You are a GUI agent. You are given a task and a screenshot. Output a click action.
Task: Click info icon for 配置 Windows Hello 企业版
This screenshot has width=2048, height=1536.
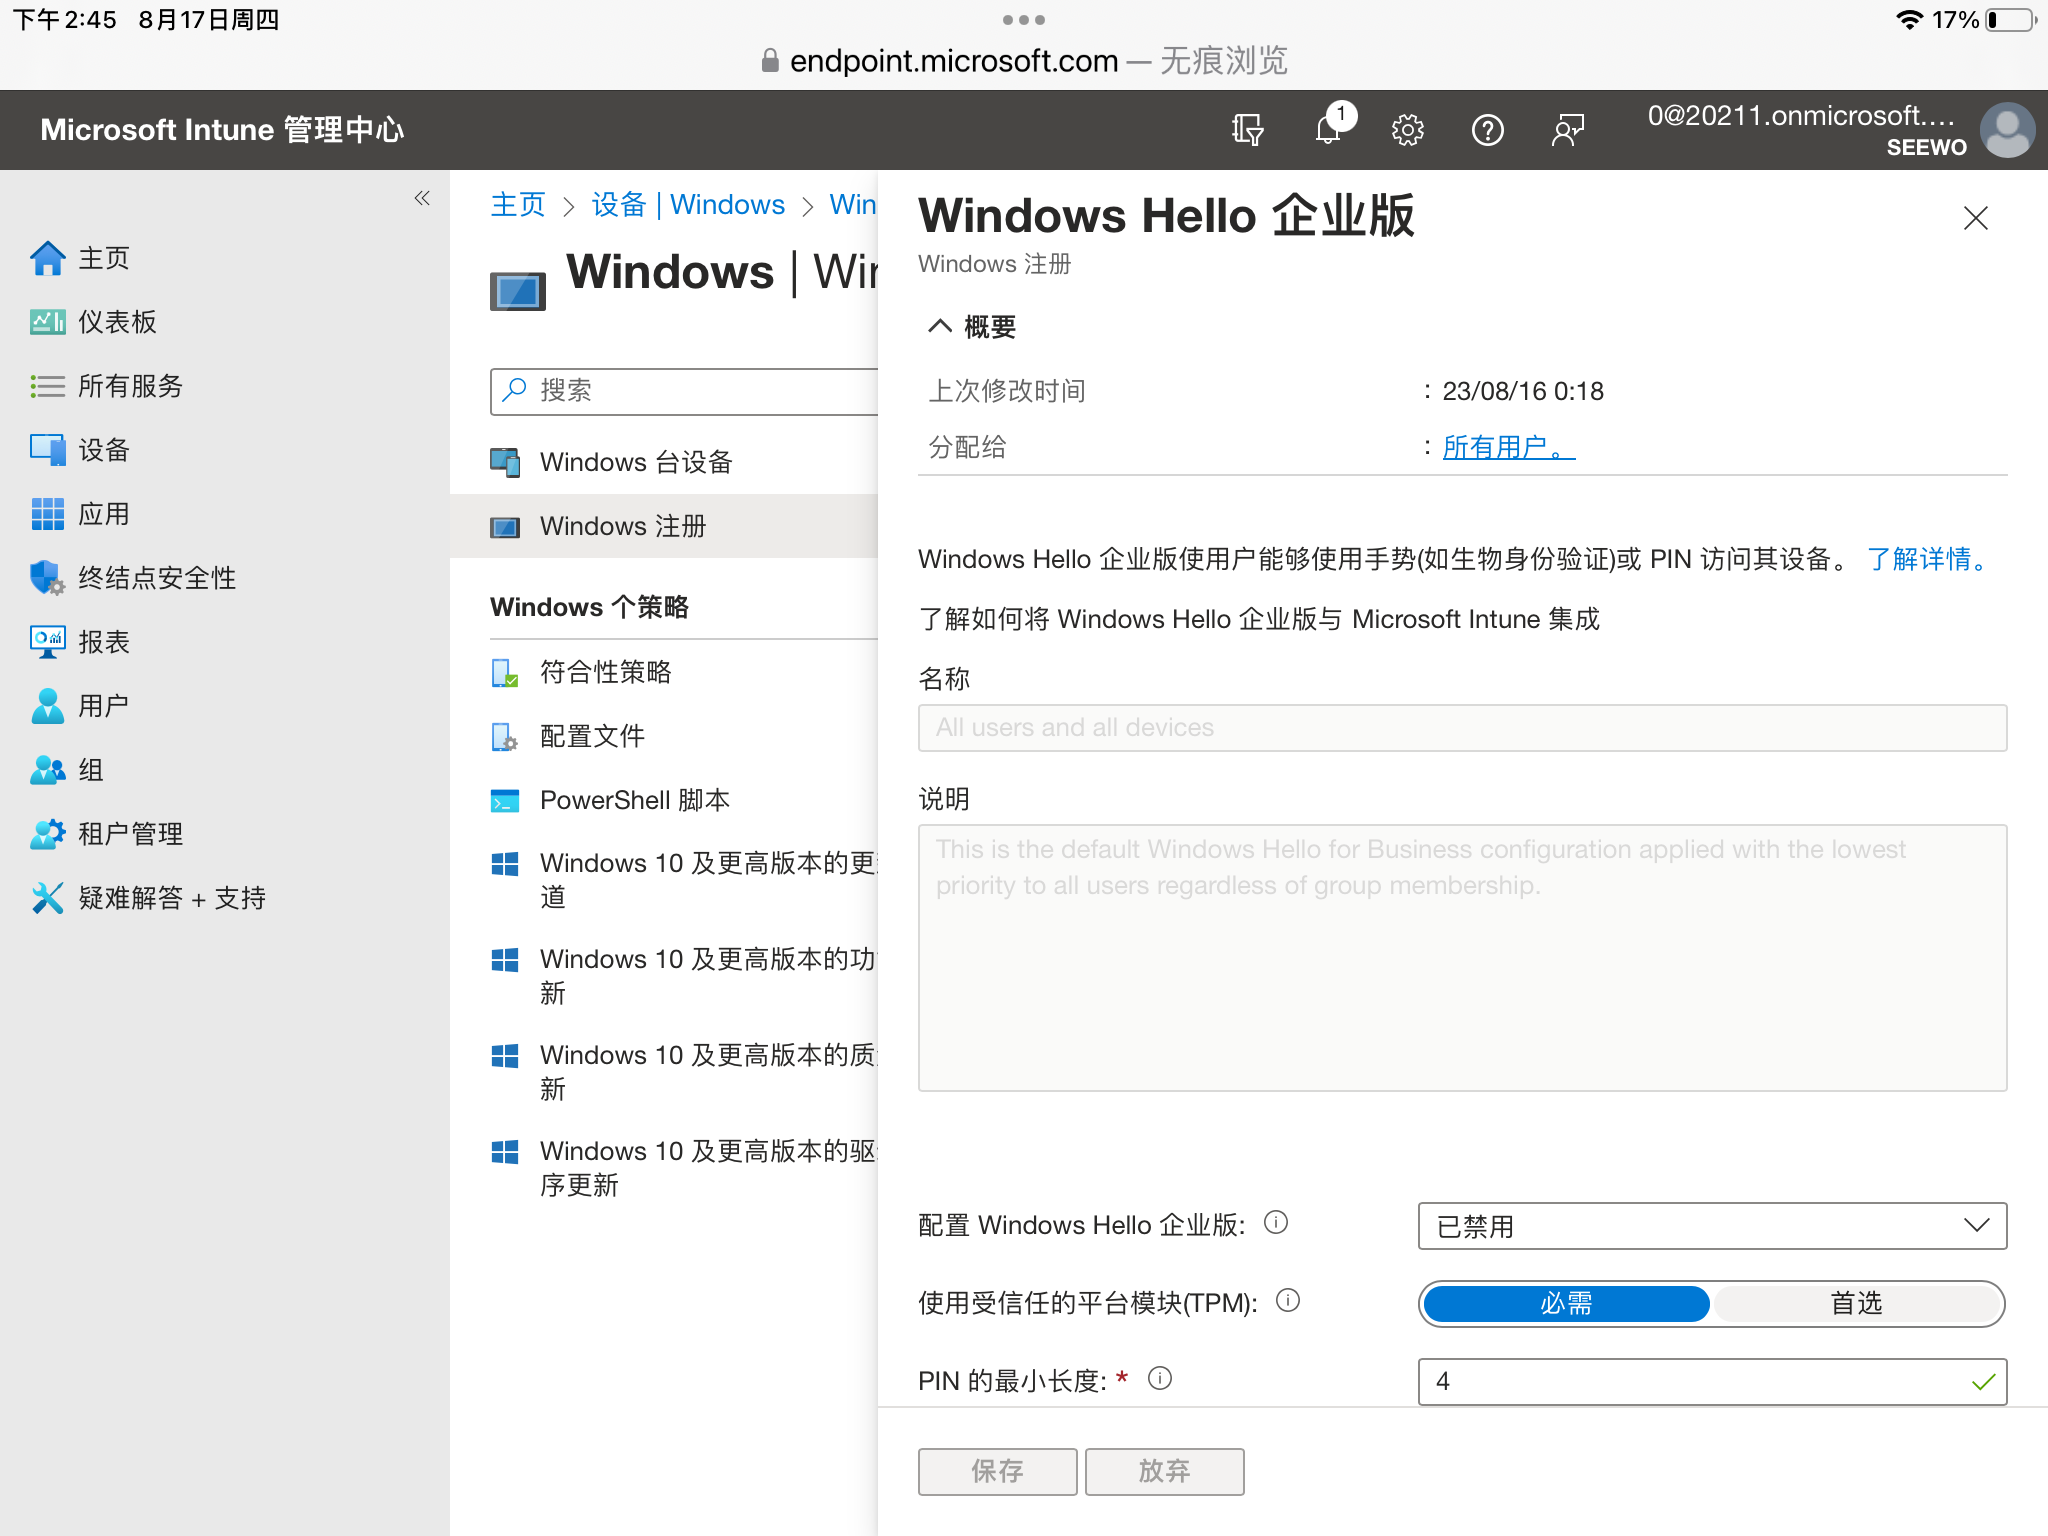(1276, 1223)
